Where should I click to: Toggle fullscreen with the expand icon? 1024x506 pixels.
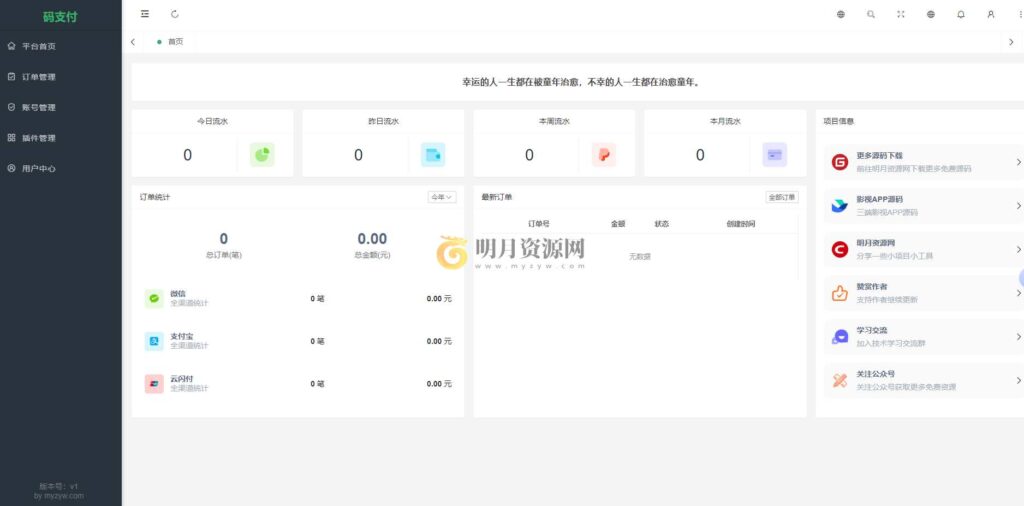point(901,14)
